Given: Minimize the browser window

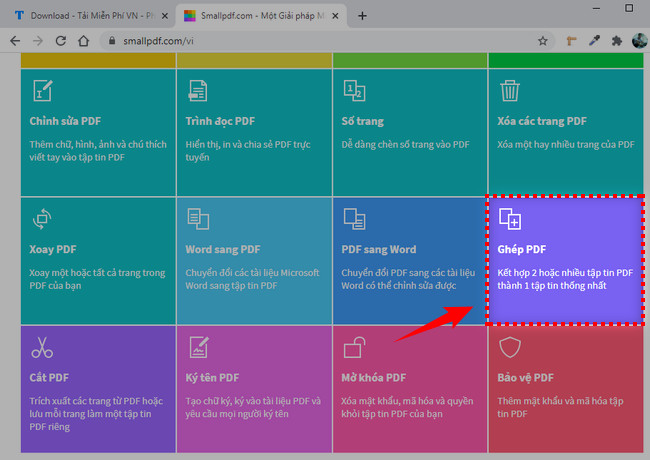Looking at the screenshot, I should tap(597, 8).
